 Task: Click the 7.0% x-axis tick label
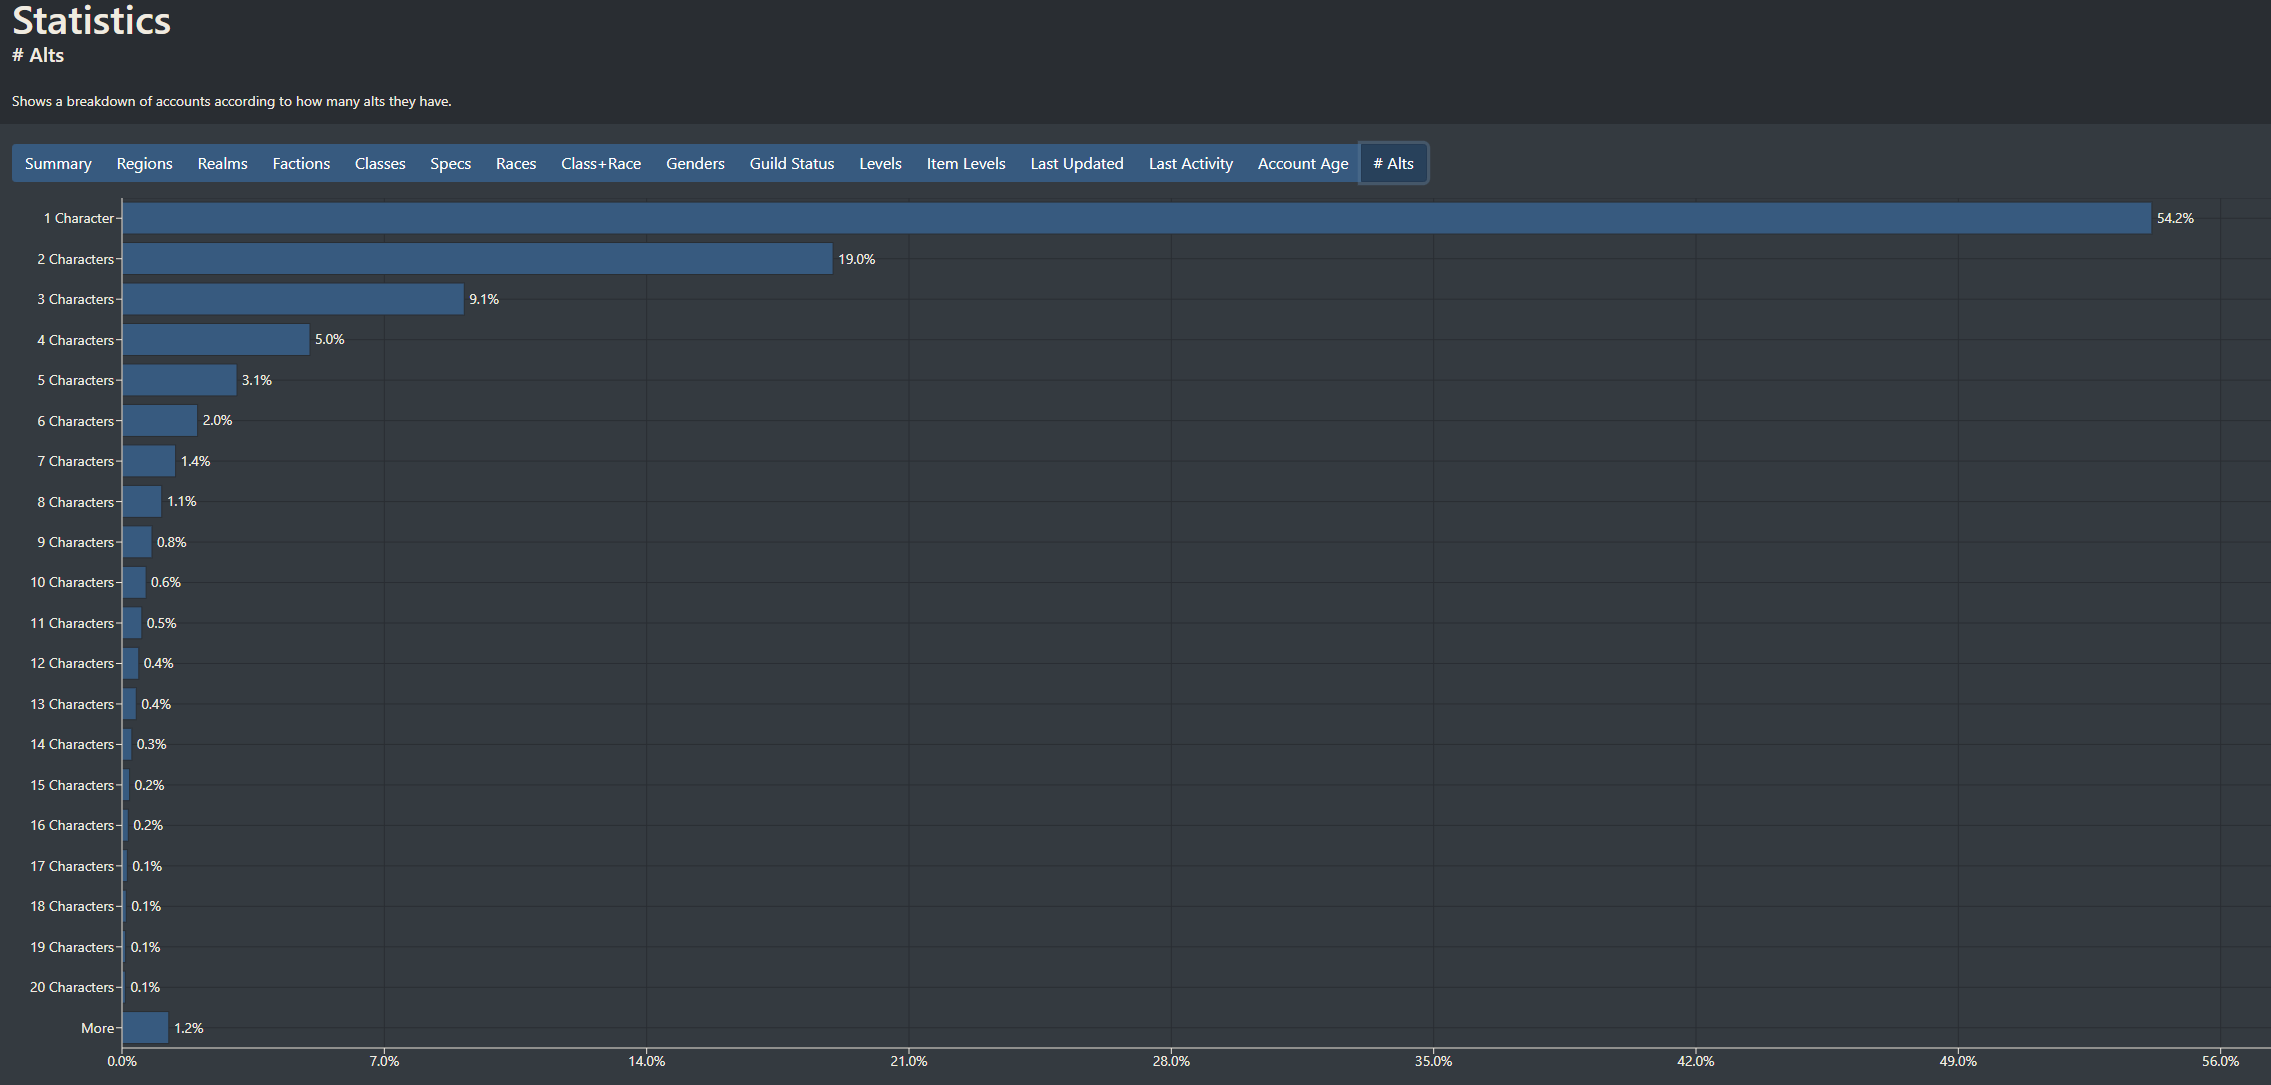pos(384,1061)
